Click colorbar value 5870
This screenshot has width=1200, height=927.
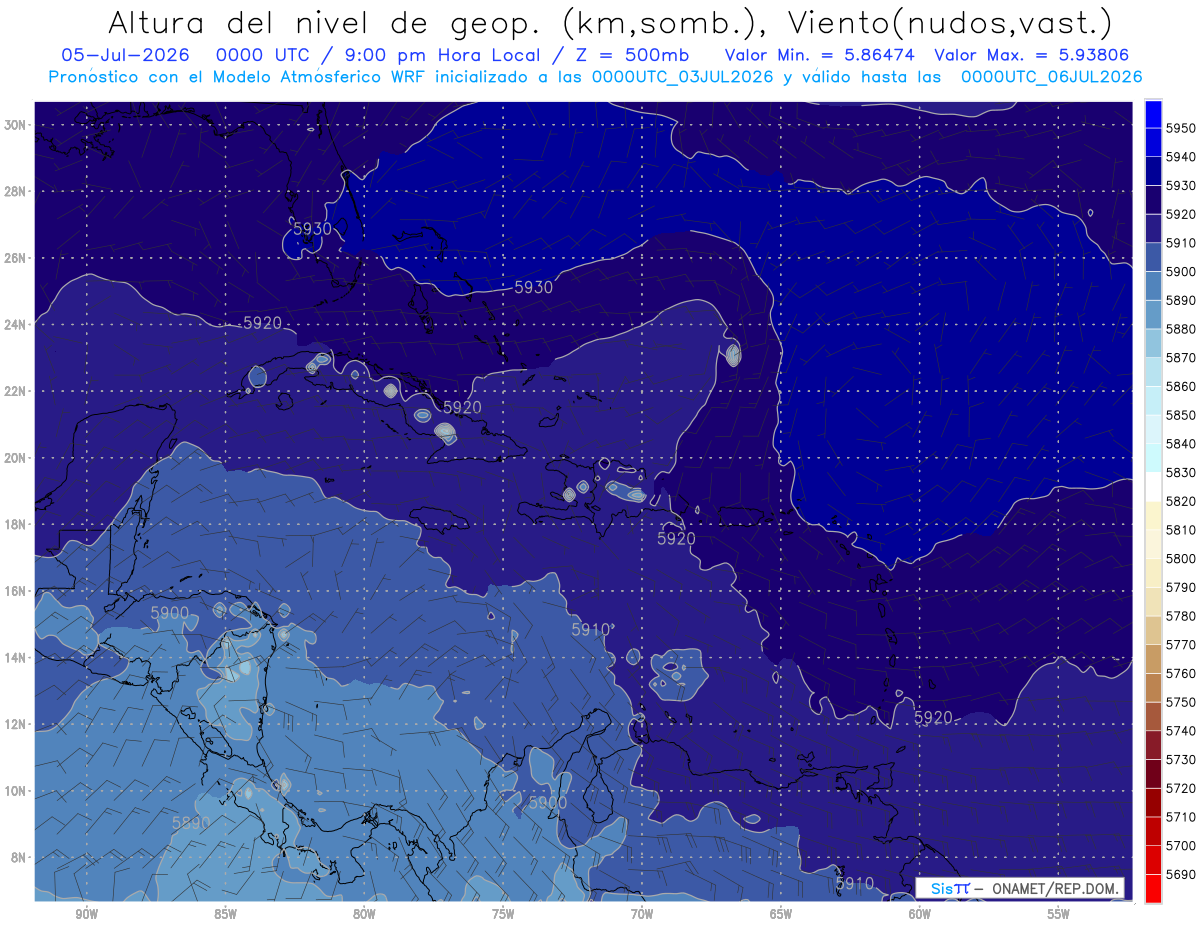click(1180, 358)
